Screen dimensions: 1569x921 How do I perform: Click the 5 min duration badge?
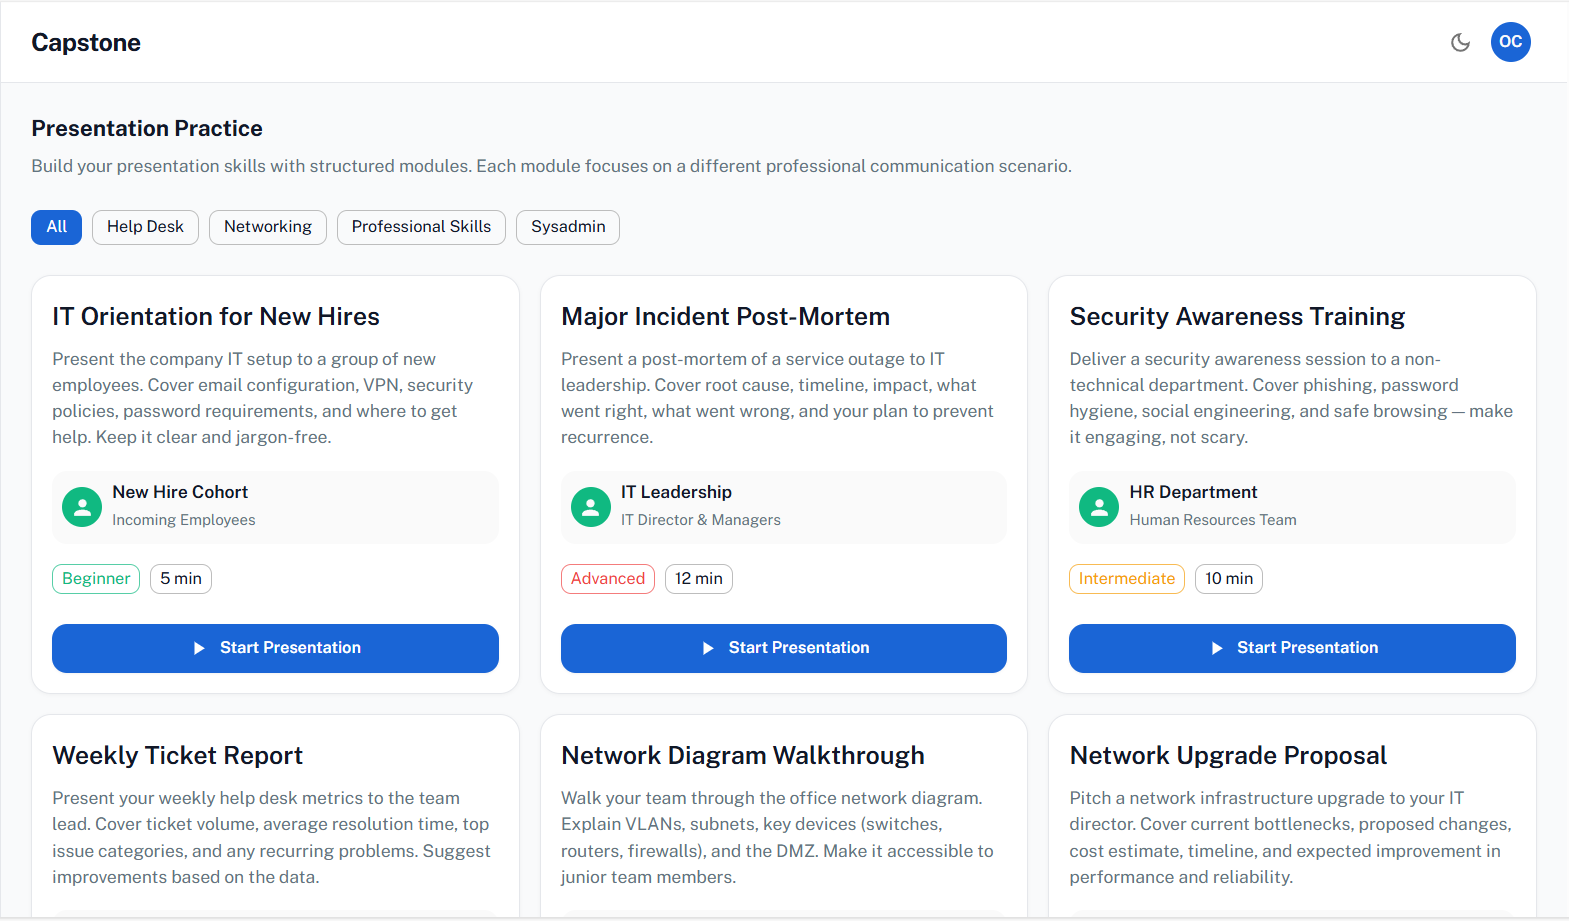click(x=181, y=579)
